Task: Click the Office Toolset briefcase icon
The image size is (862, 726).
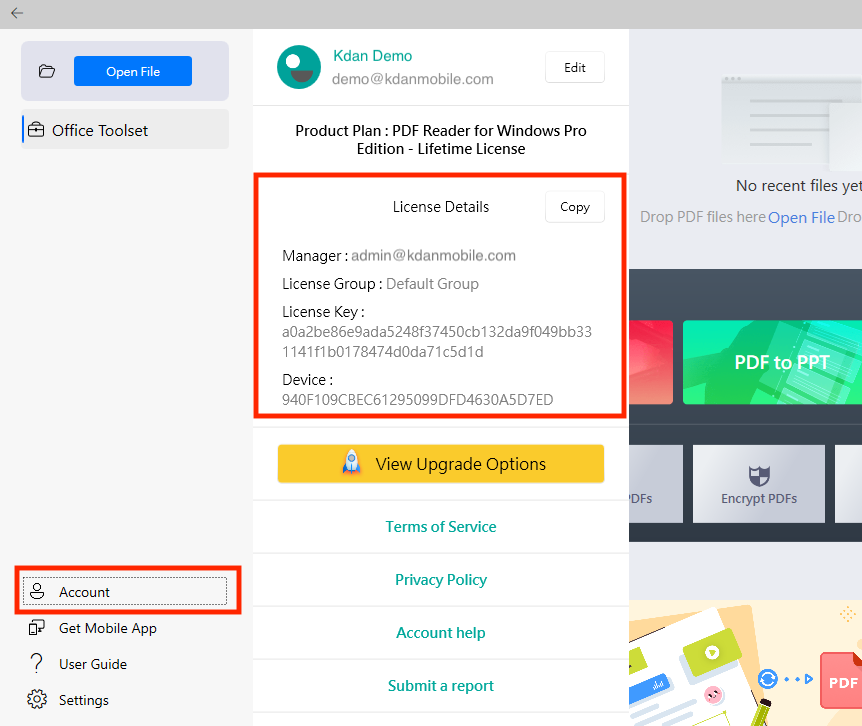Action: click(36, 130)
